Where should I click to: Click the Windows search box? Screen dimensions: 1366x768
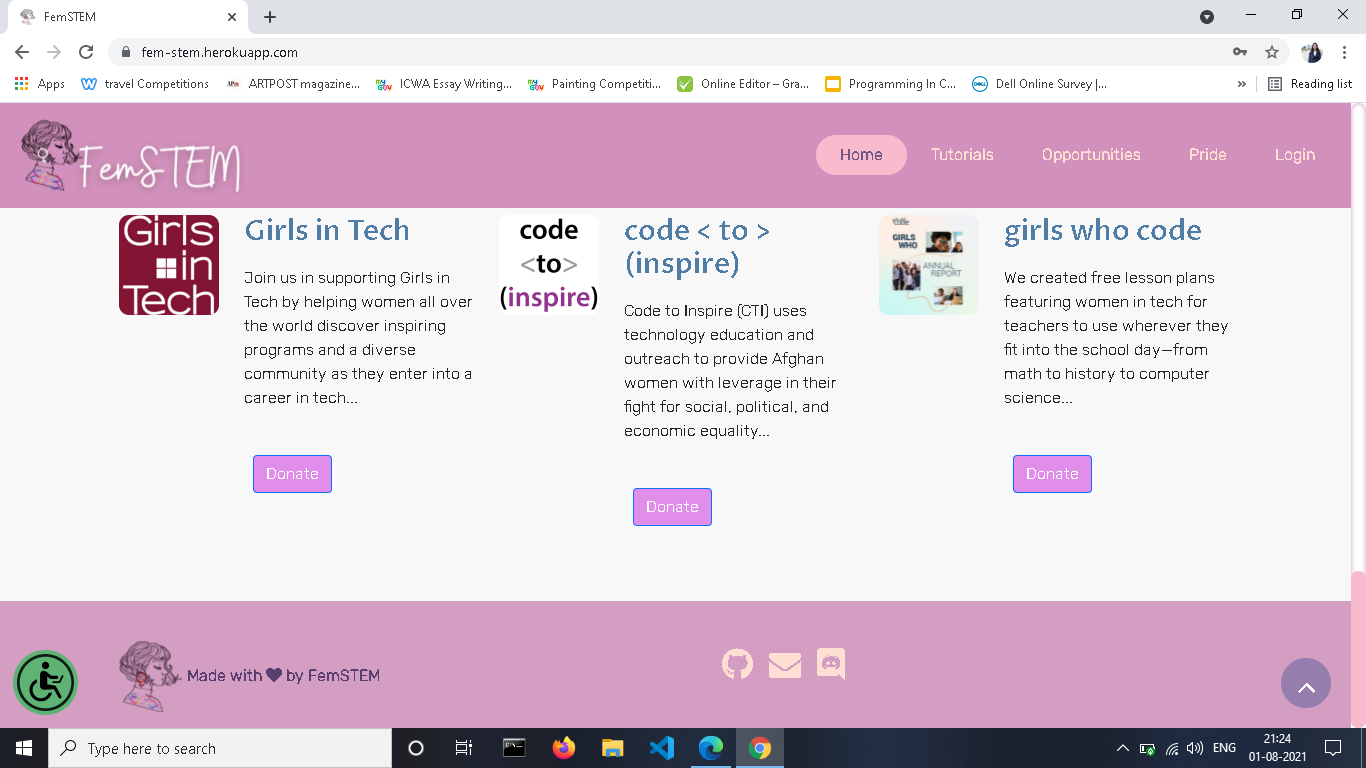pyautogui.click(x=220, y=748)
